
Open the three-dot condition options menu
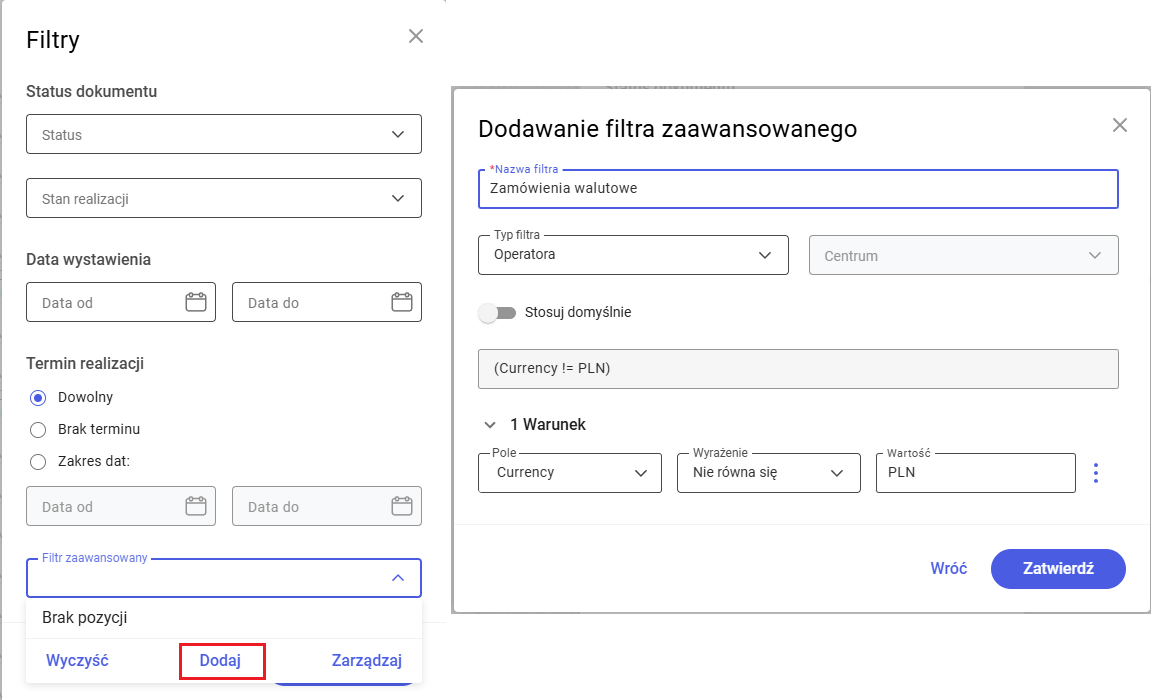tap(1096, 472)
